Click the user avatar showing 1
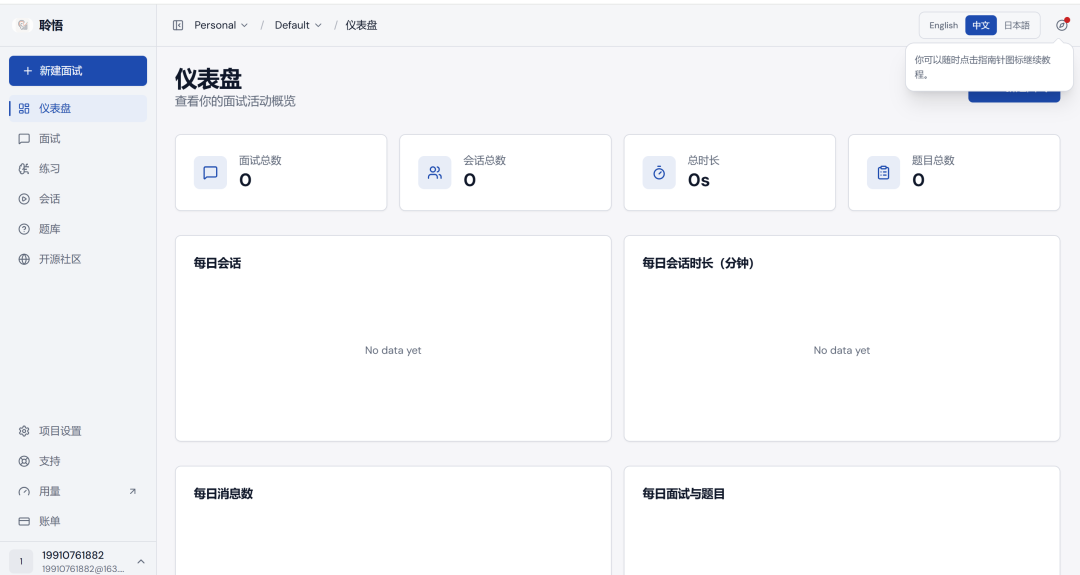This screenshot has width=1080, height=575. [21, 561]
